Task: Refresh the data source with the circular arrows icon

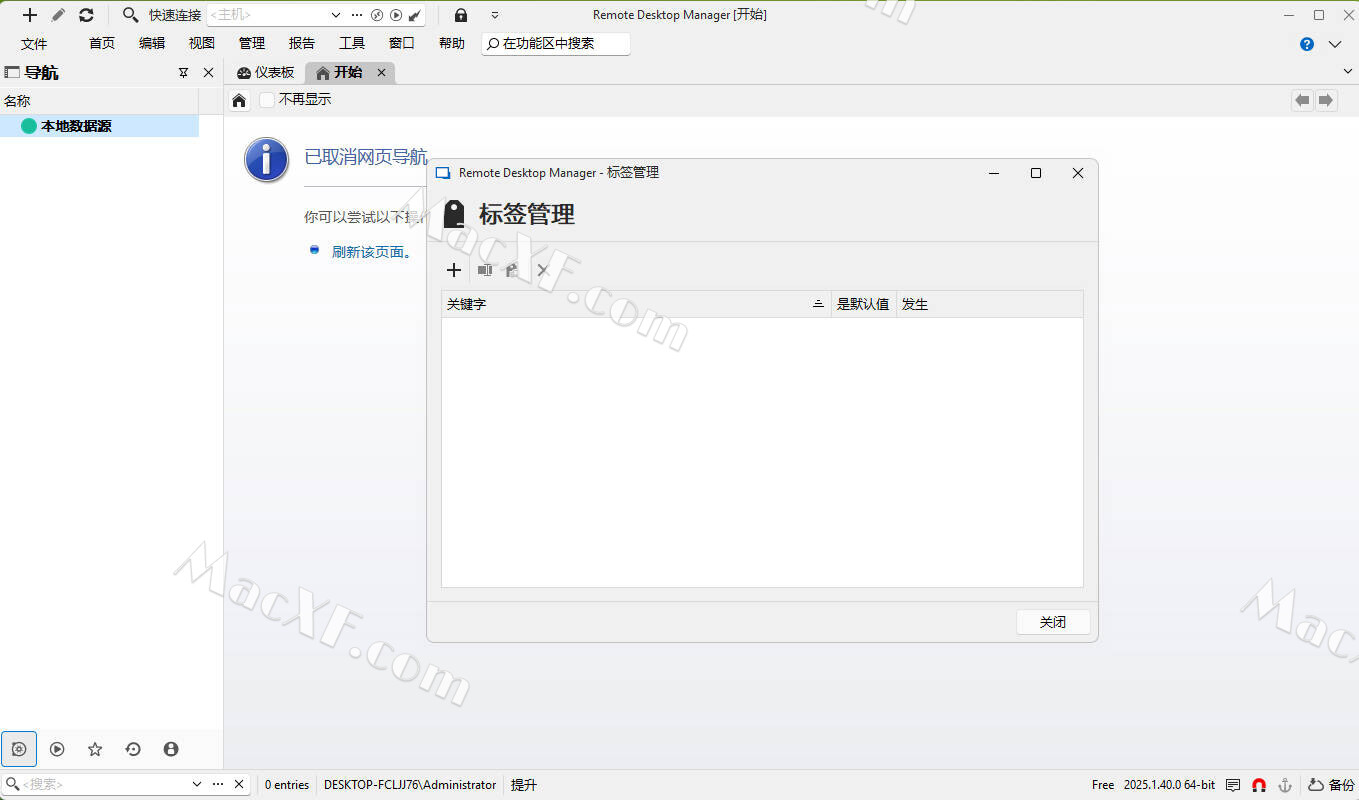Action: coord(86,15)
